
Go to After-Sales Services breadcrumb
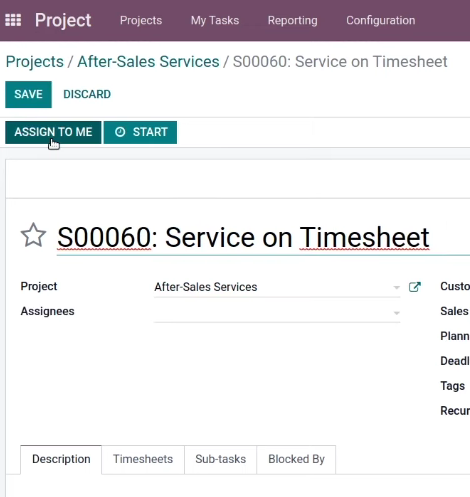click(148, 62)
